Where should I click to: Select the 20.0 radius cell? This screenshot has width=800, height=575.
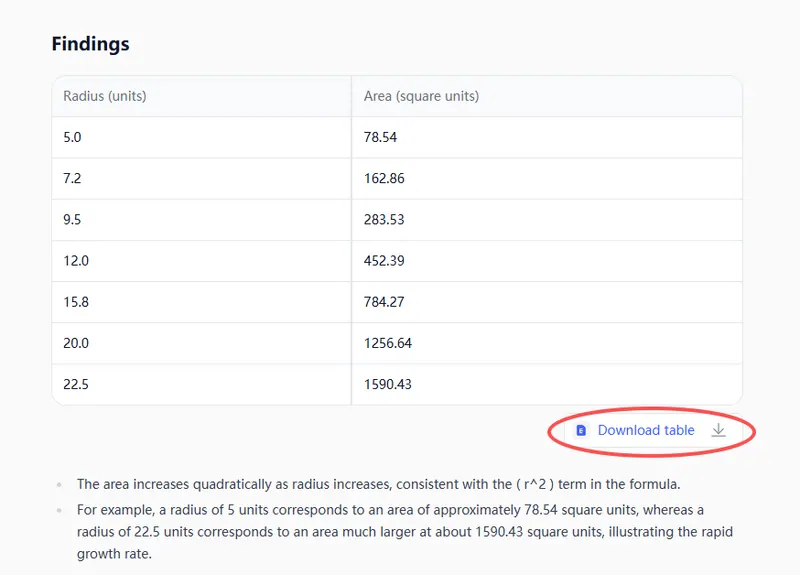point(76,343)
